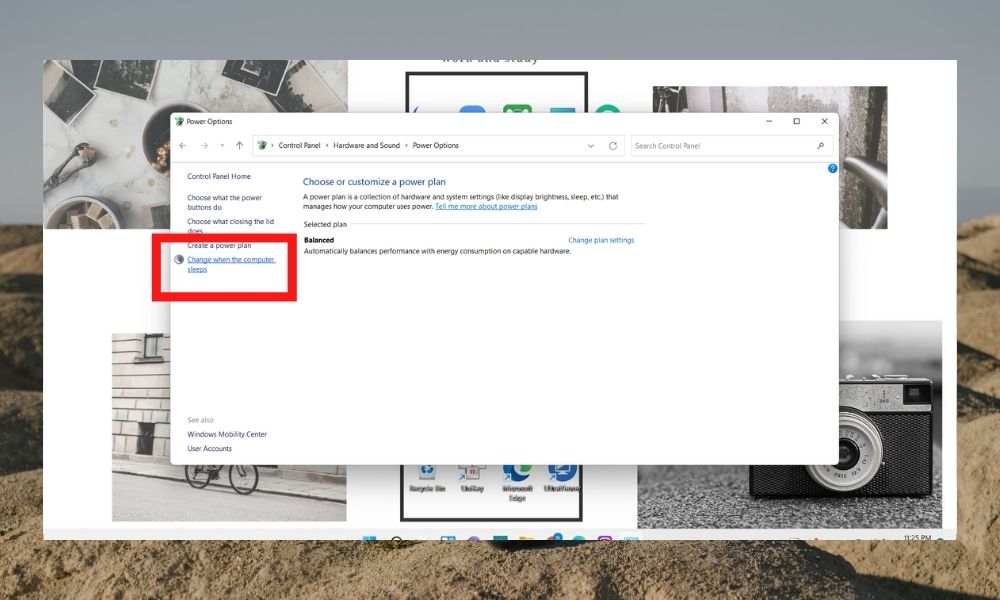Navigate back using the back arrow
Viewport: 1000px width, 600px height.
(184, 145)
